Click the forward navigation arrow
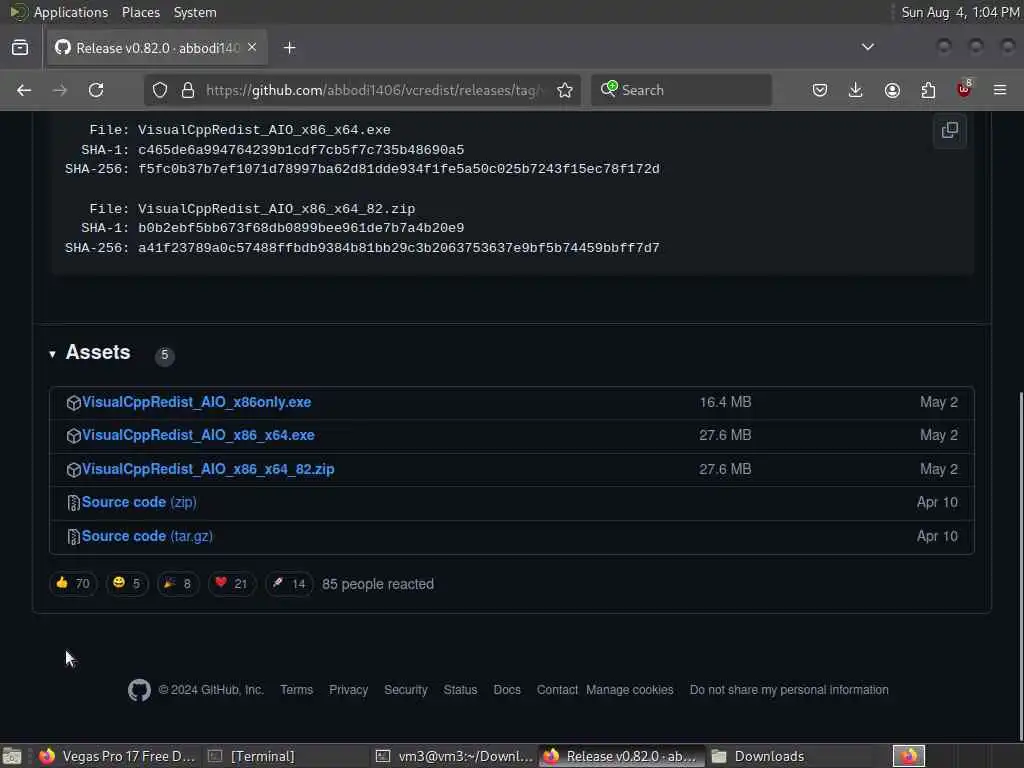Image resolution: width=1024 pixels, height=768 pixels. pos(59,90)
